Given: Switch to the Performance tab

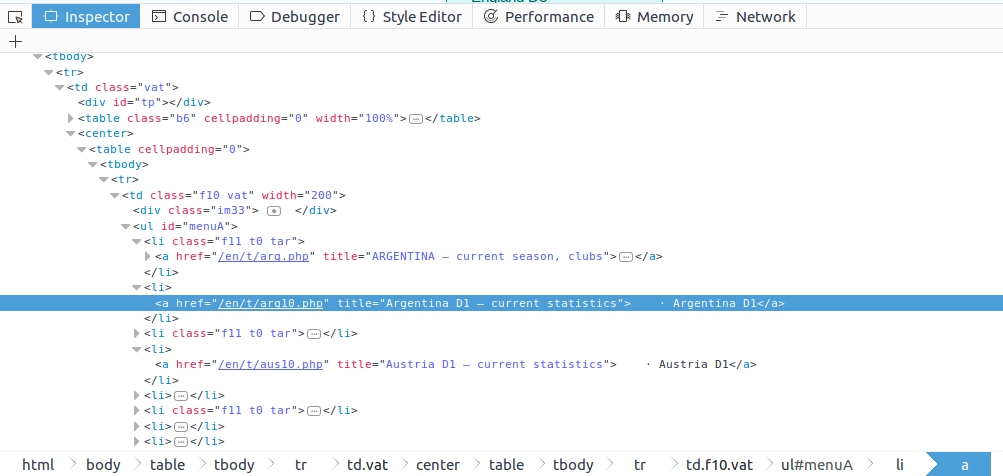Looking at the screenshot, I should (539, 17).
